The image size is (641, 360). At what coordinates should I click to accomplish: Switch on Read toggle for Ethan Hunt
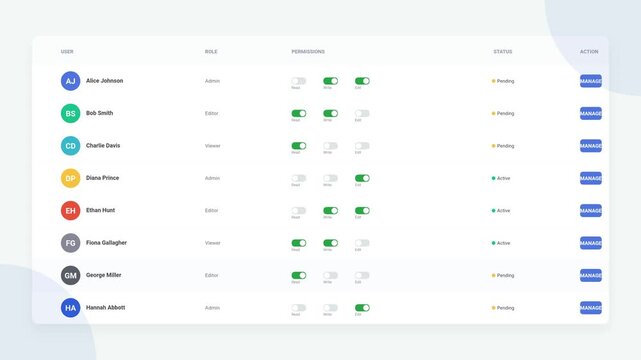pos(299,210)
